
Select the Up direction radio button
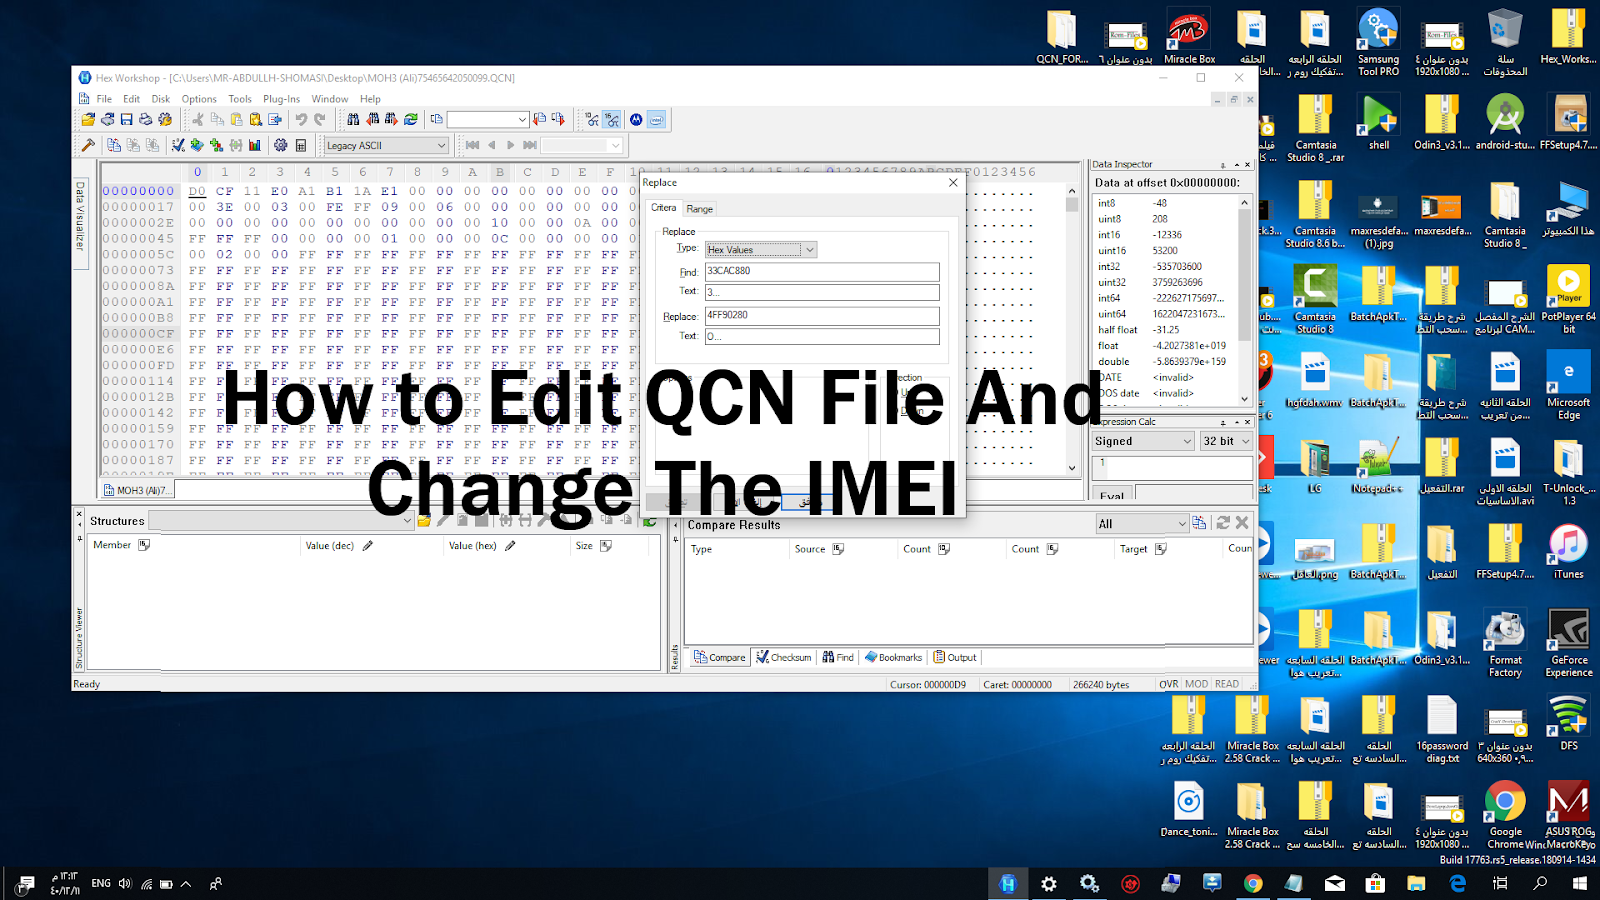895,392
